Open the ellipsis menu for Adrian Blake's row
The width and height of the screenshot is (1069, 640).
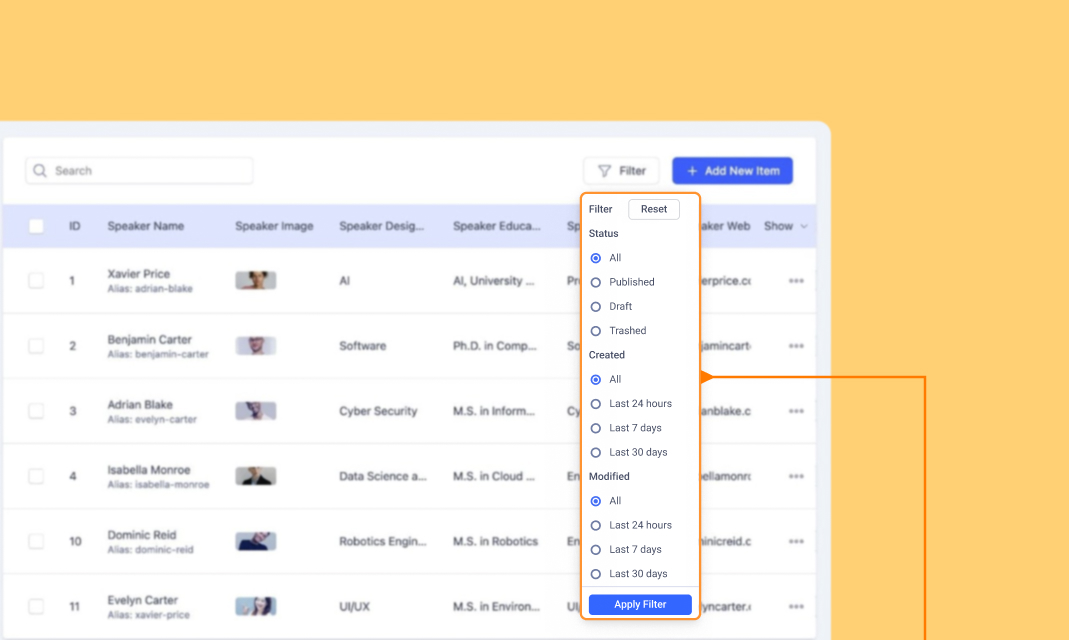[796, 411]
